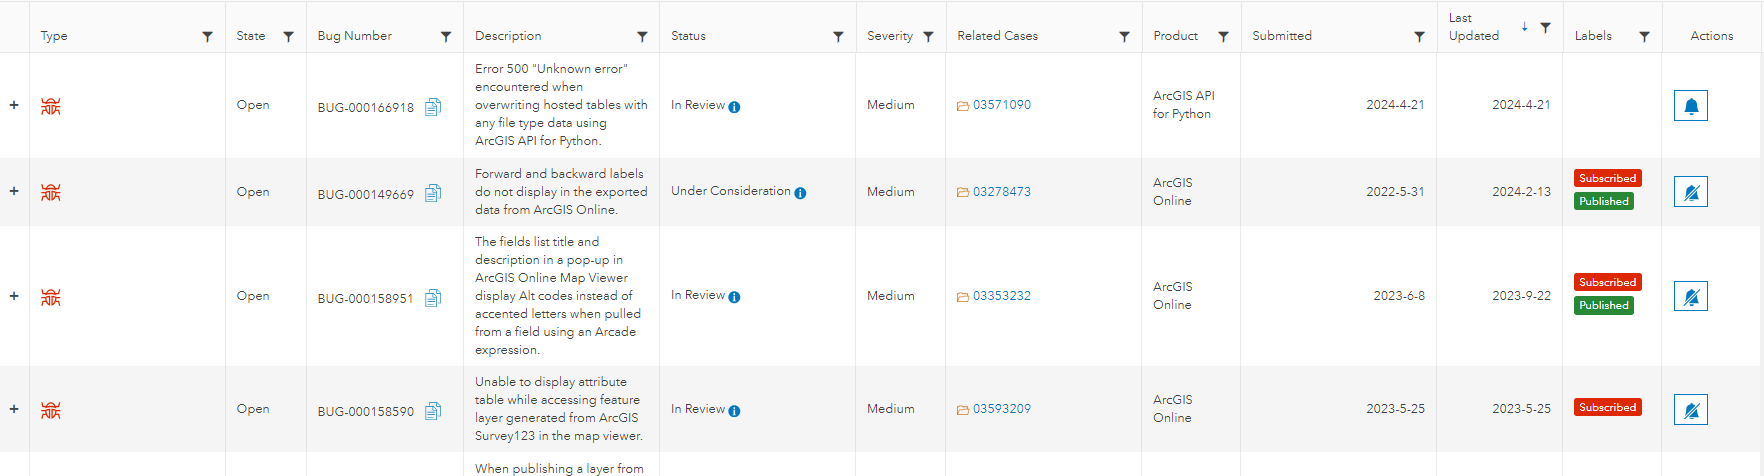Expand row for BUG-000166918
1764x476 pixels.
(14, 105)
